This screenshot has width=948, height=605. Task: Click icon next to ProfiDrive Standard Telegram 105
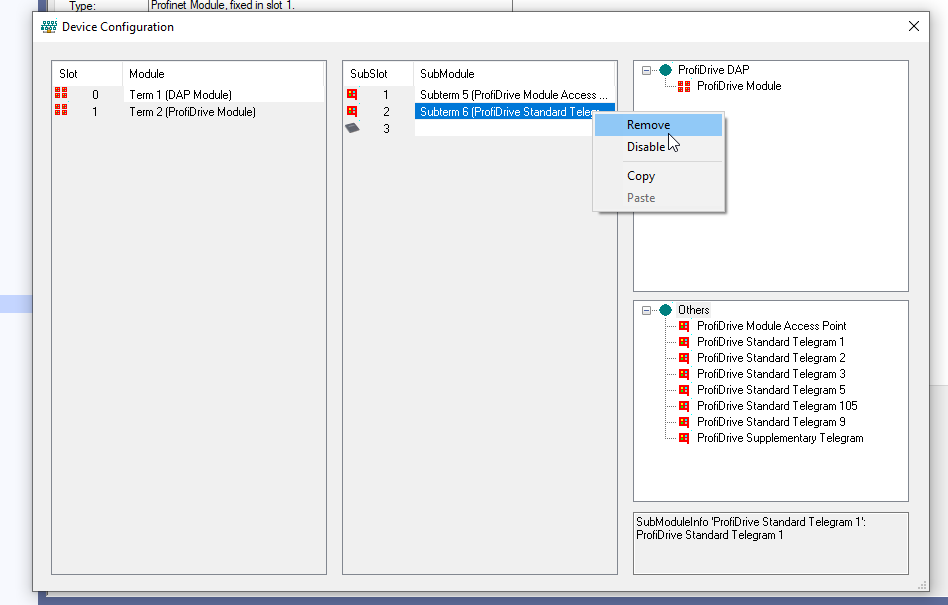(x=684, y=406)
